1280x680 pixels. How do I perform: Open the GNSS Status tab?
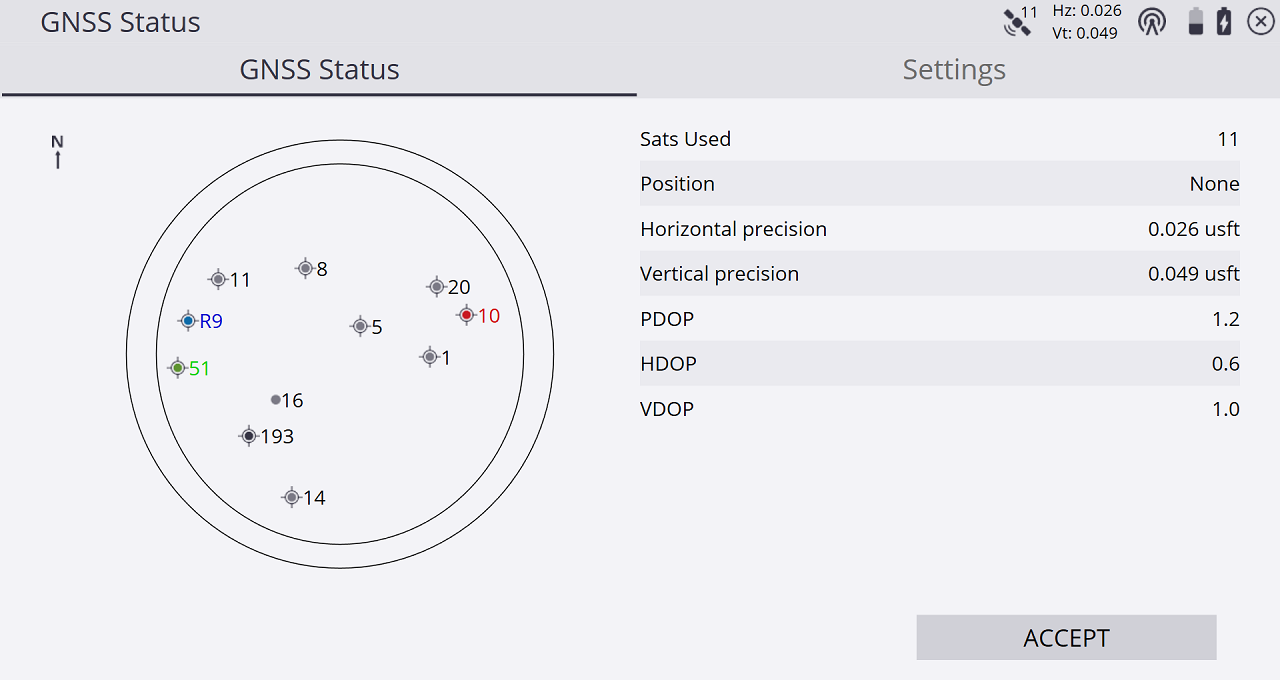click(319, 70)
